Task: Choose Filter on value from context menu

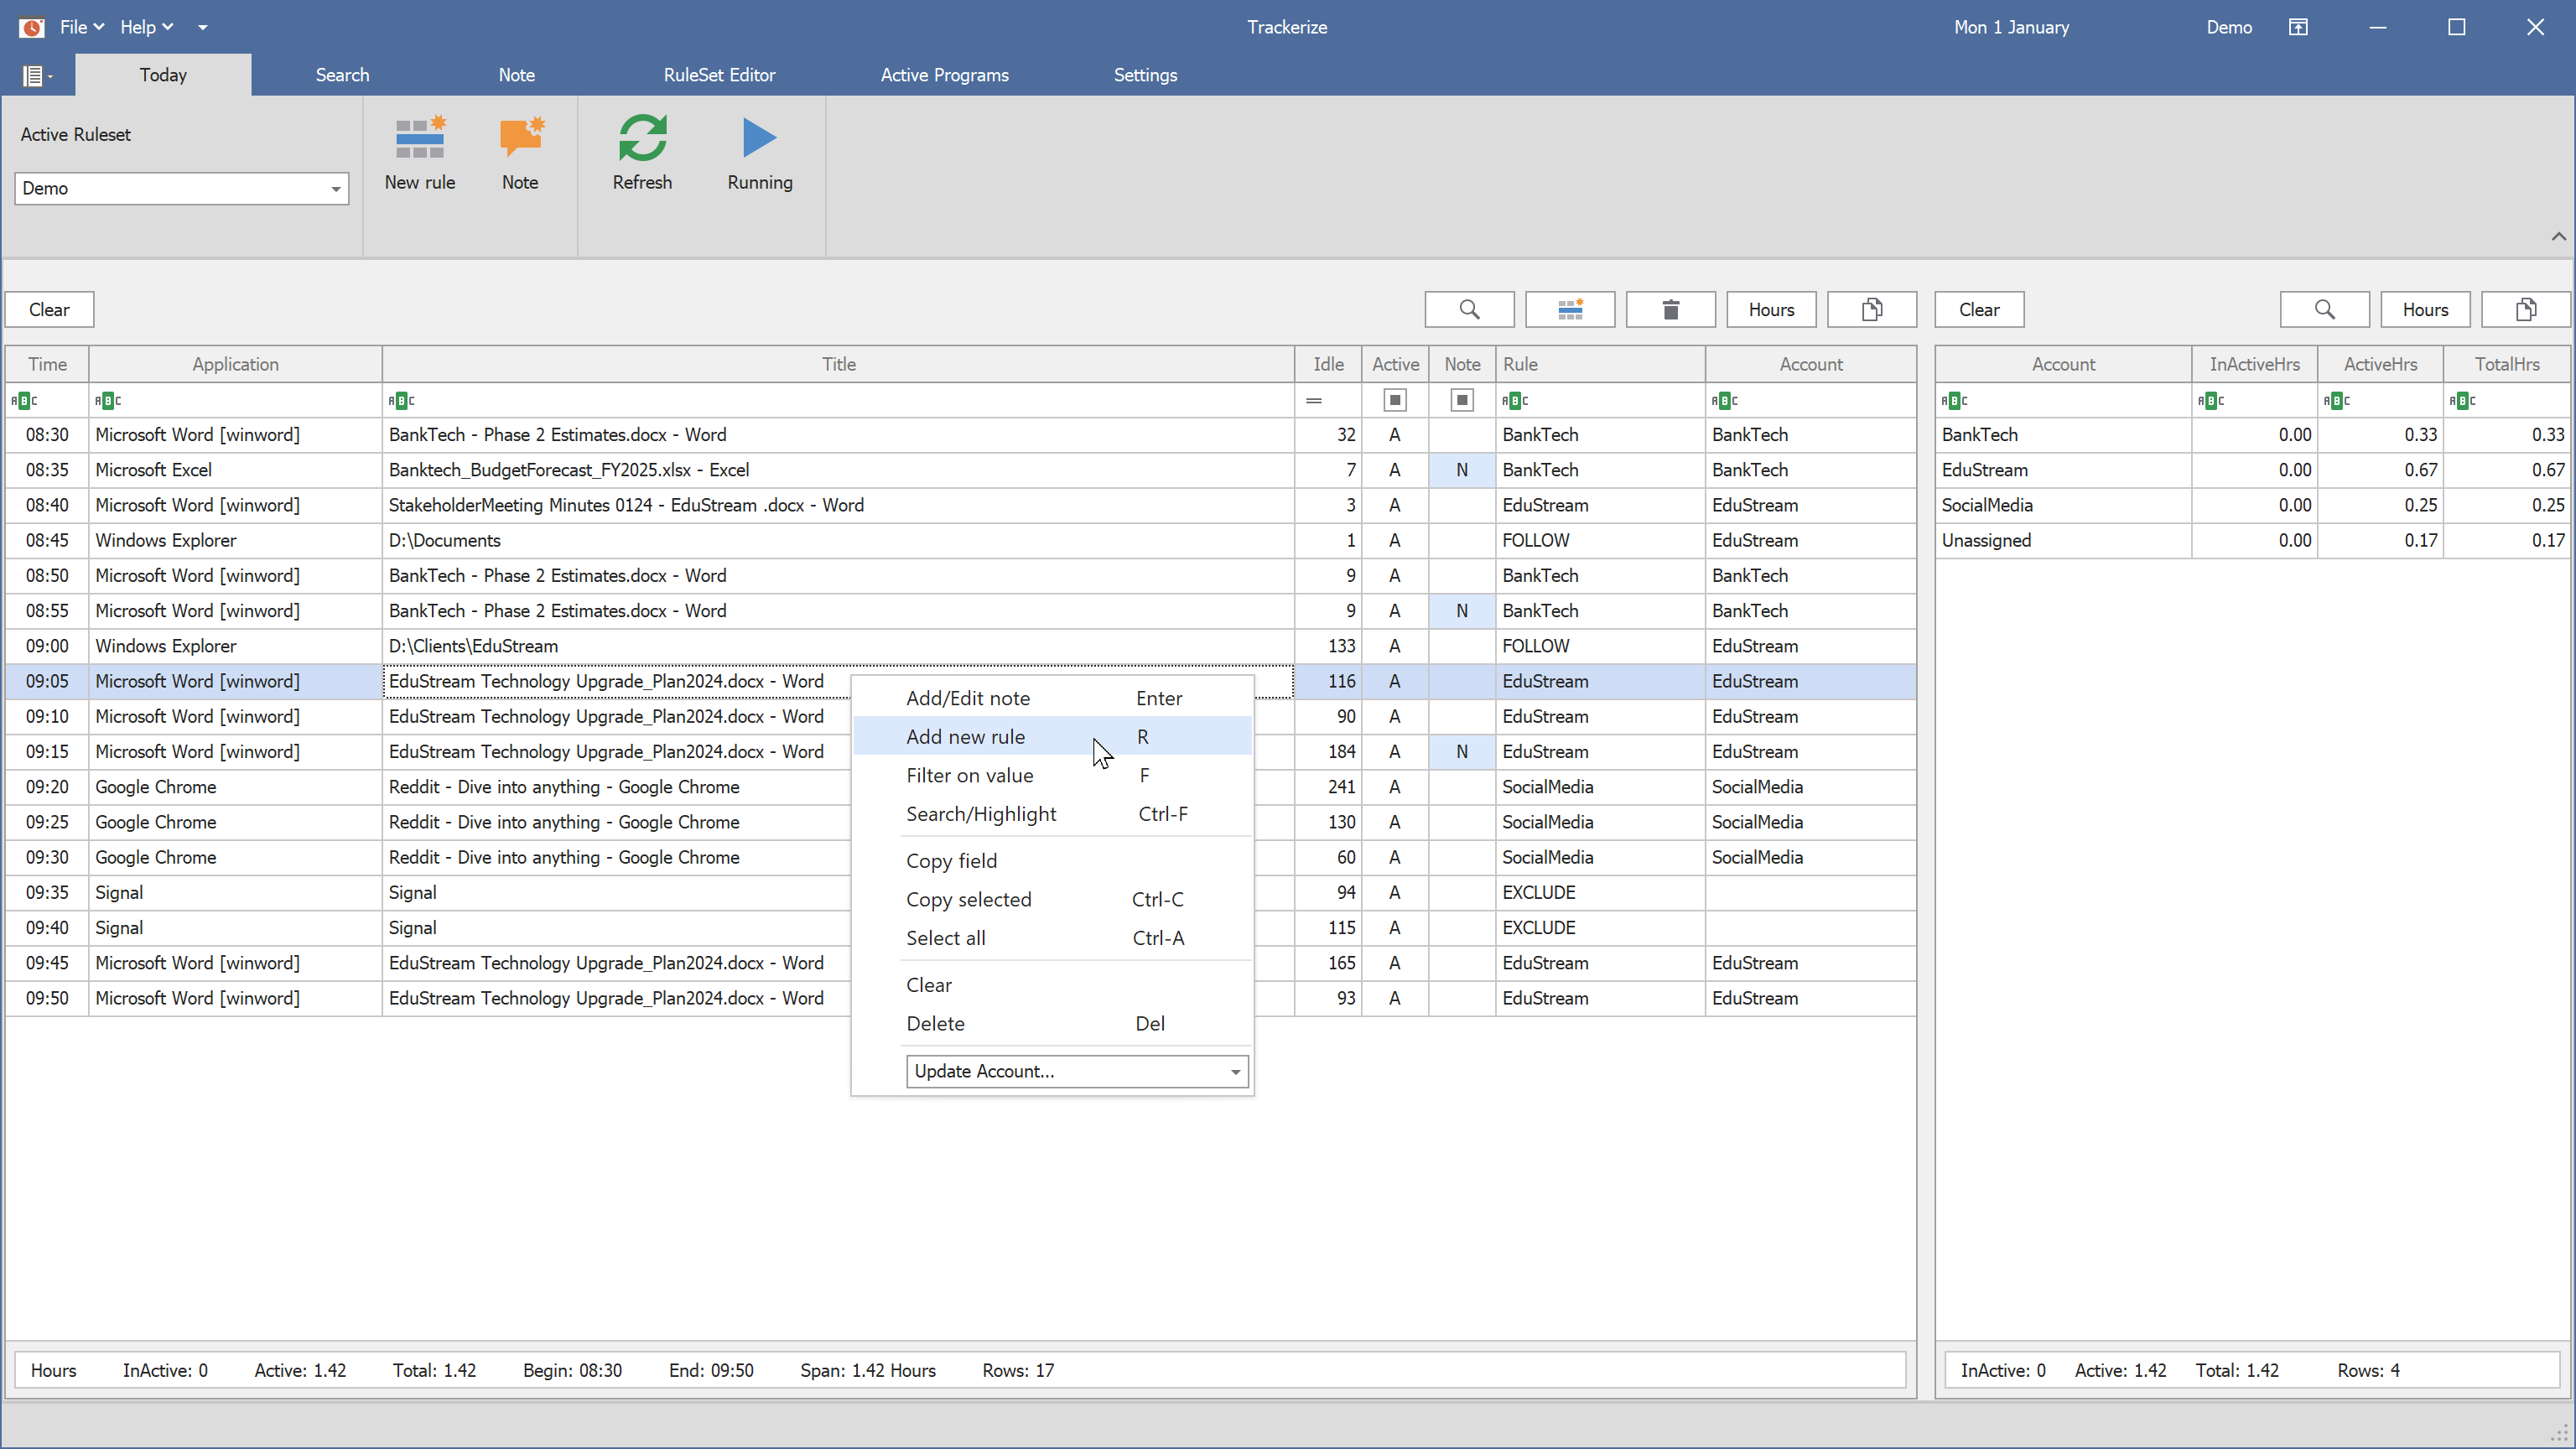Action: [x=1052, y=775]
